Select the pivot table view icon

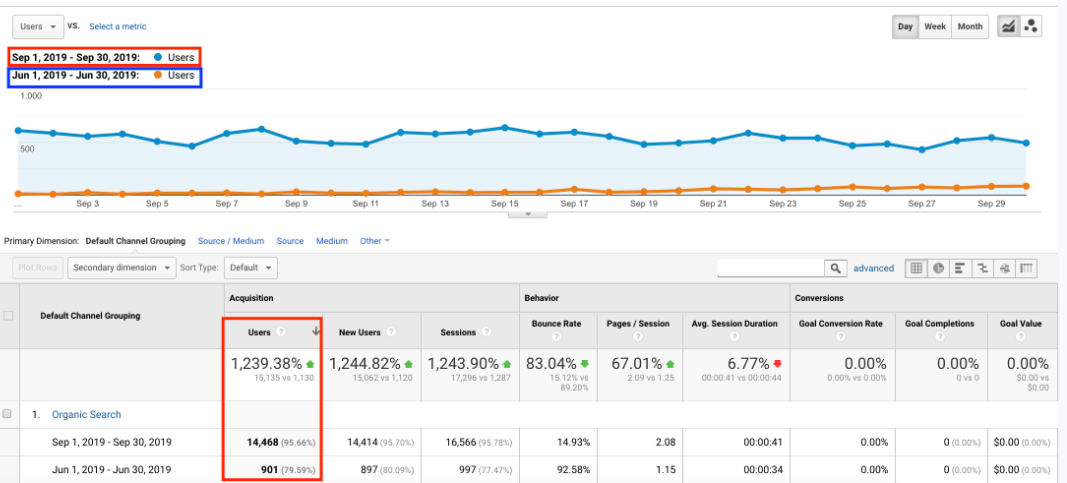[1026, 268]
